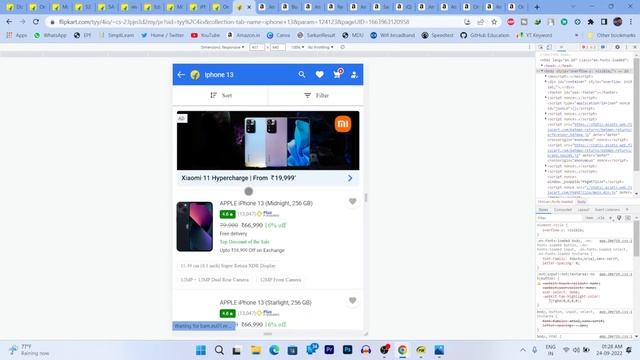Reload the Flipkart page
Viewport: 640px width, 360px height.
36,22
